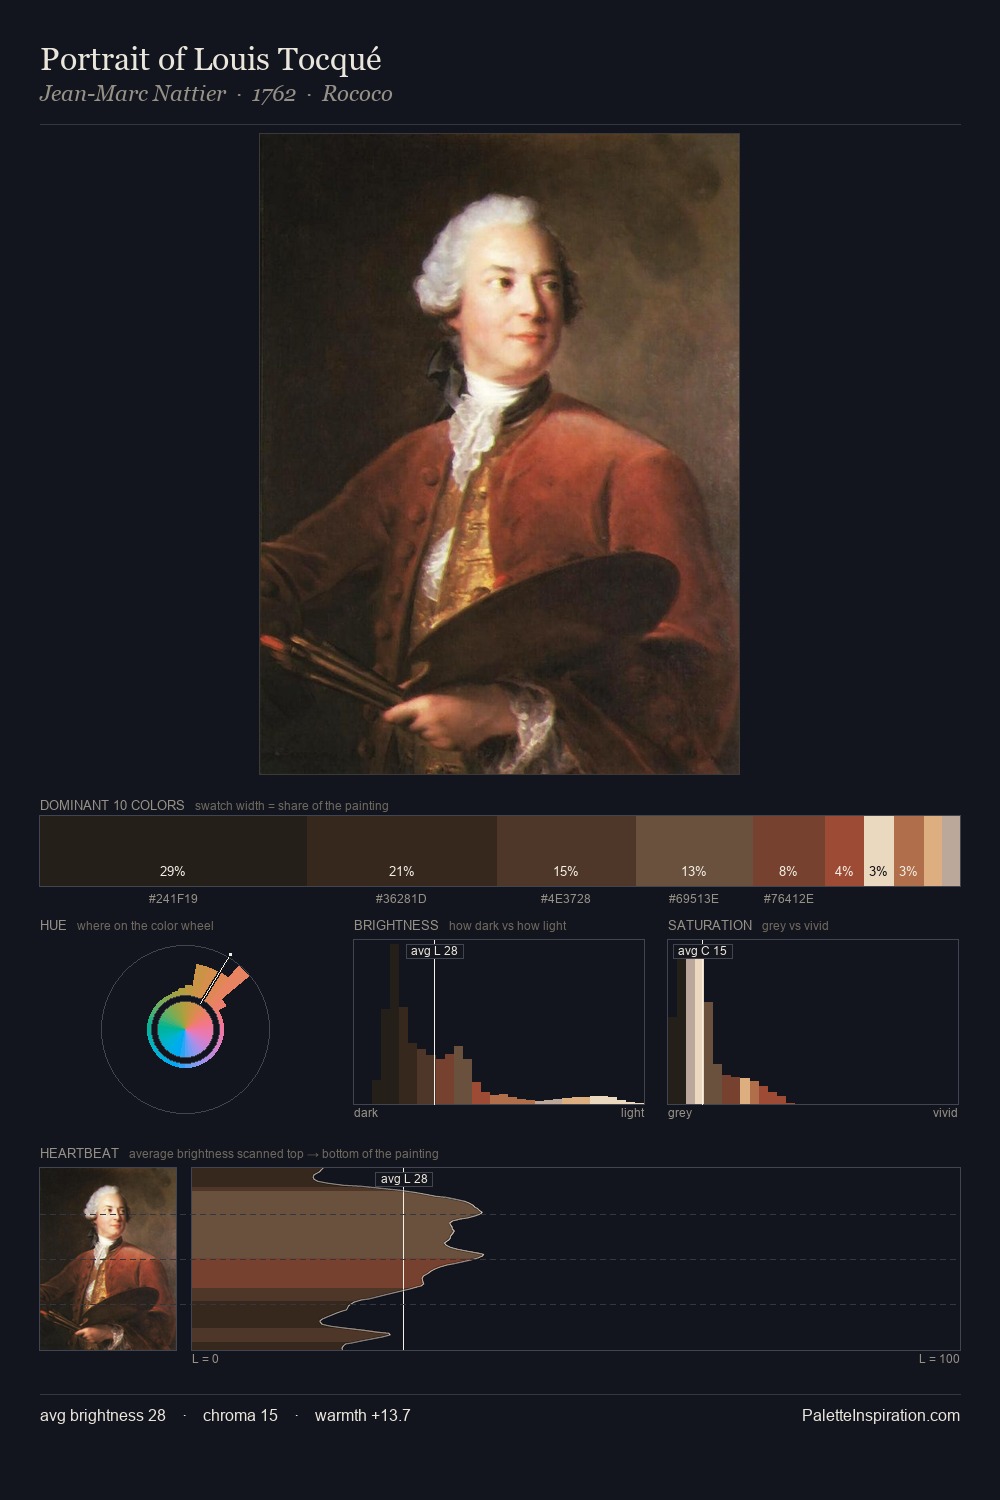Viewport: 1000px width, 1500px height.
Task: Click the '#69513E' hex code text
Action: (x=694, y=899)
